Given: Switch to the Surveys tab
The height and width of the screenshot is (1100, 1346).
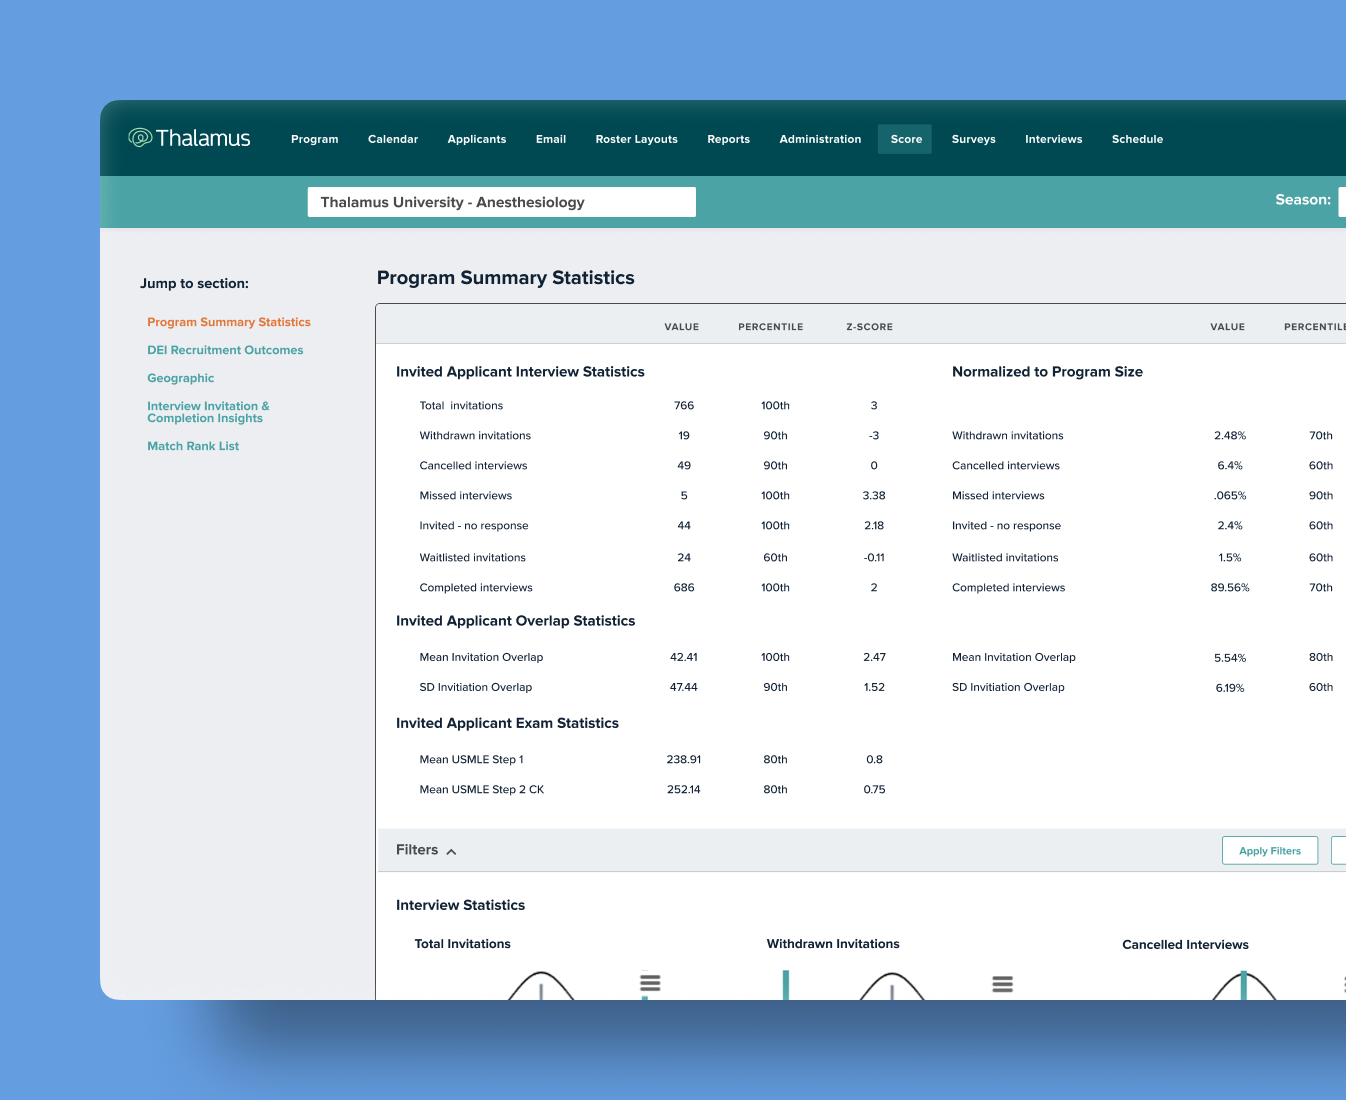Looking at the screenshot, I should tap(973, 139).
